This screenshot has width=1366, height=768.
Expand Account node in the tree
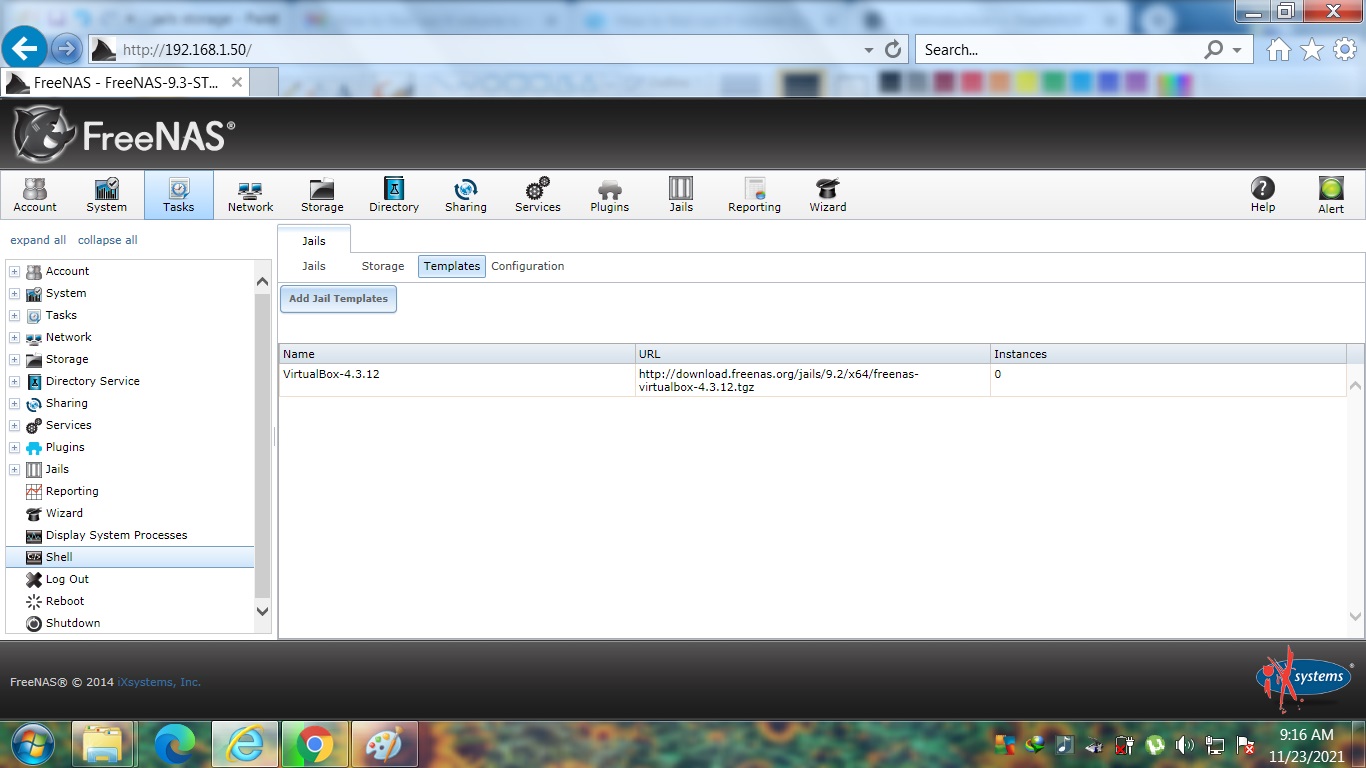(15, 271)
